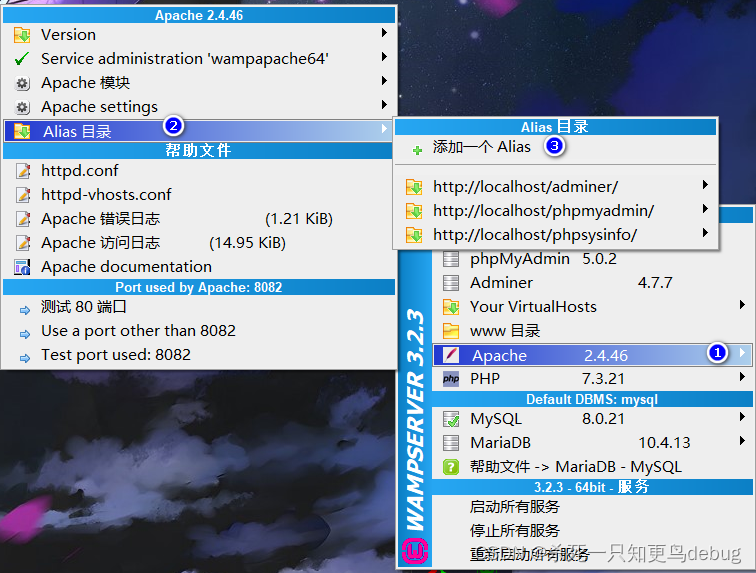Click the log icon beside Apache 访问日志
756x573 pixels.
23,243
